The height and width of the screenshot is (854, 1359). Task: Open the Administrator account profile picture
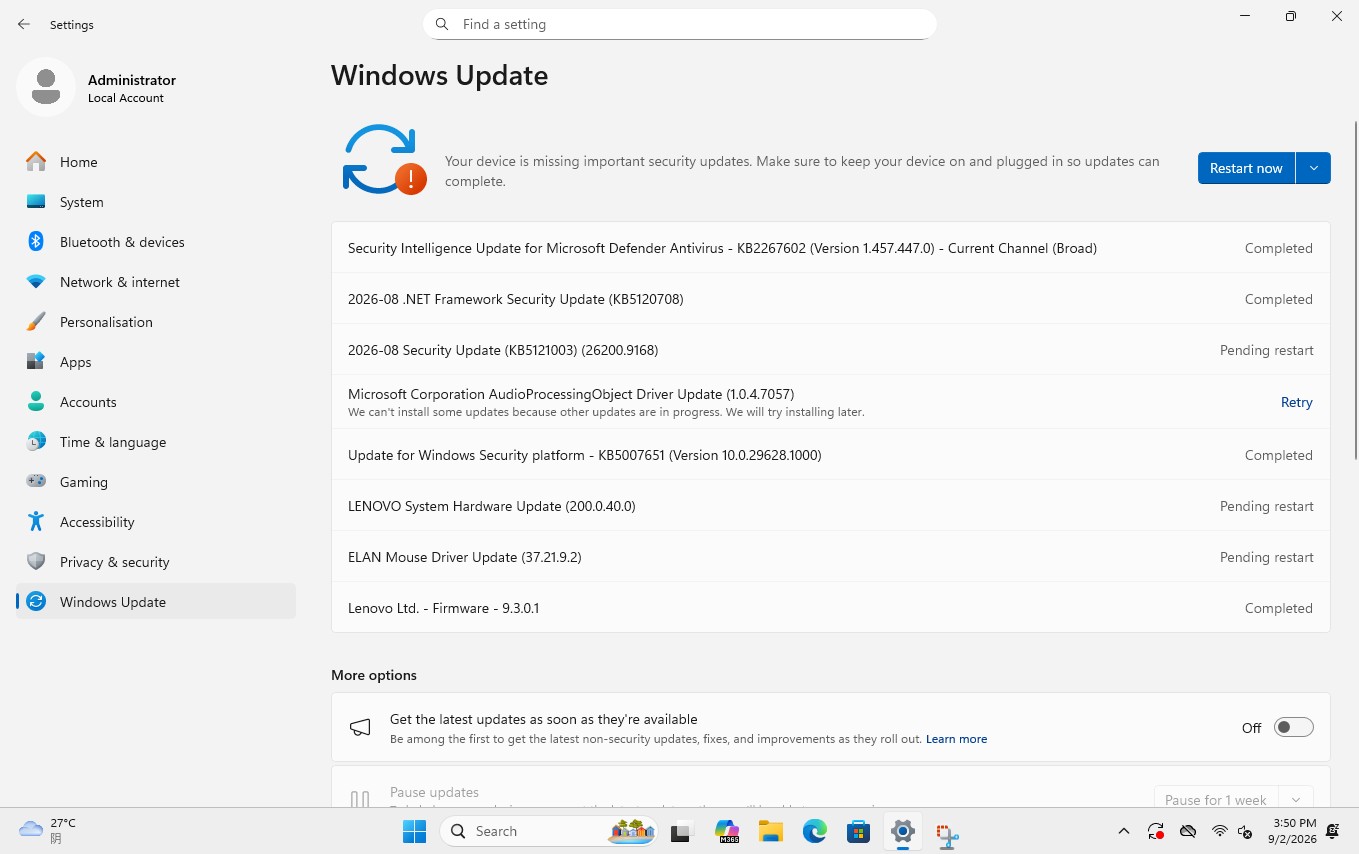click(x=46, y=87)
